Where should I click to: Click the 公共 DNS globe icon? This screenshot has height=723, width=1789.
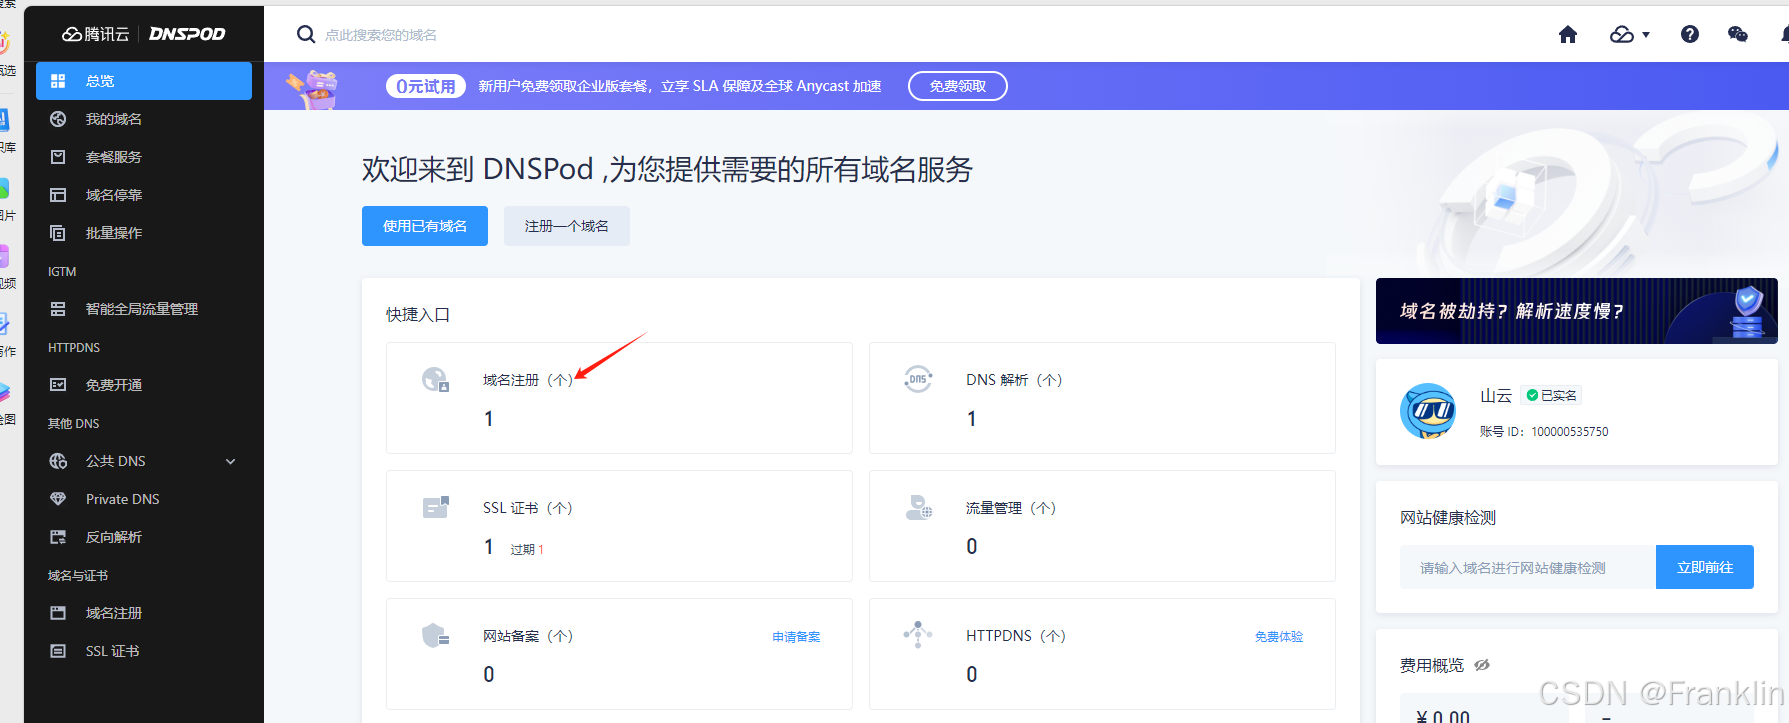pos(58,461)
